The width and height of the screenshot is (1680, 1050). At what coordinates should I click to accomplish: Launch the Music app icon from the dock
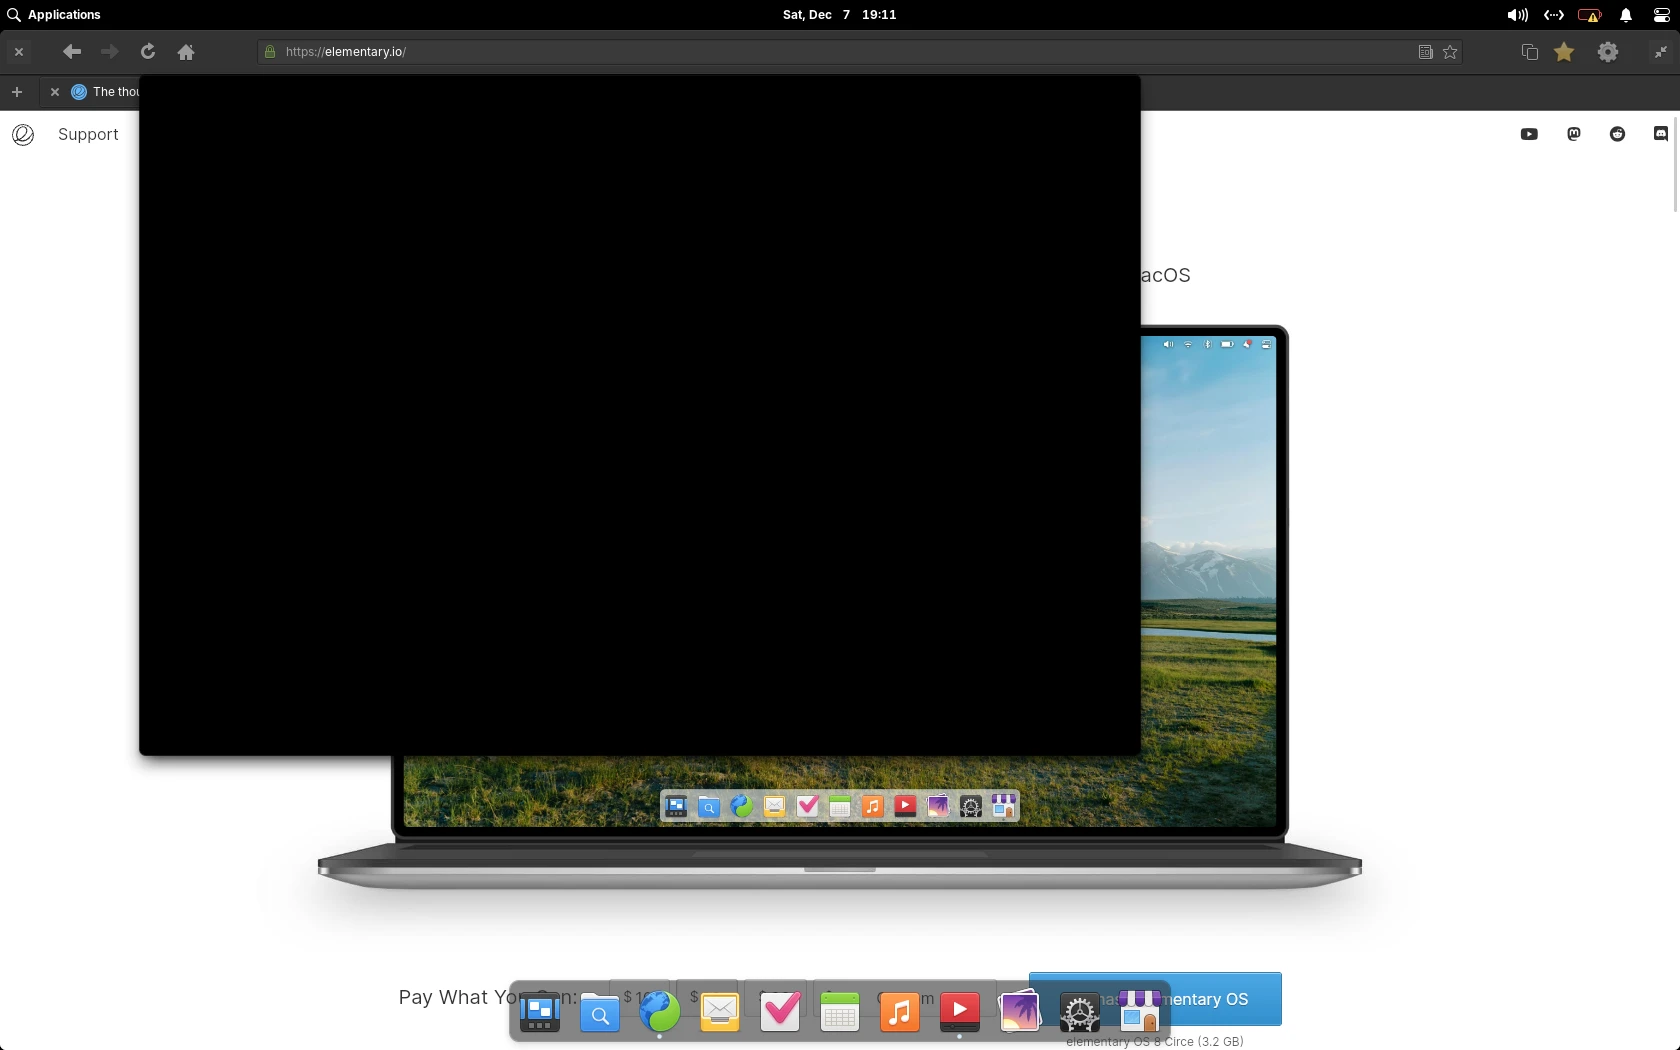tap(899, 1012)
